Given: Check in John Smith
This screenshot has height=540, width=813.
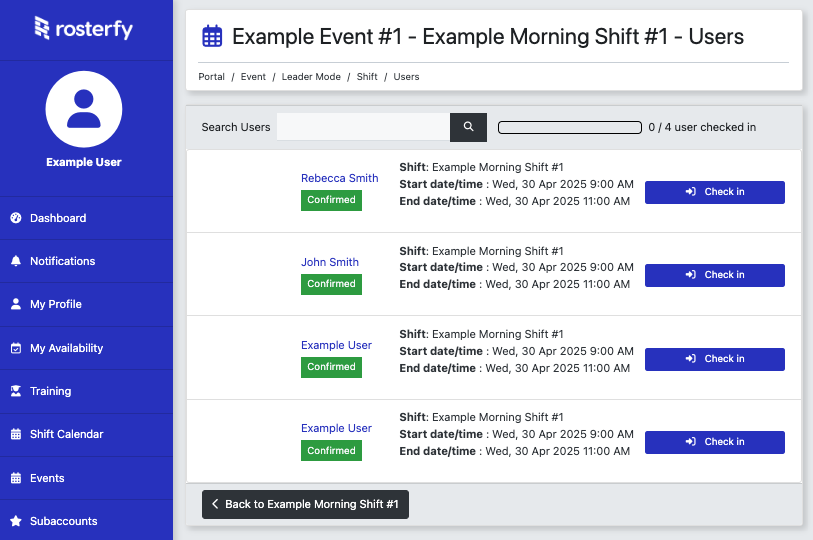Looking at the screenshot, I should (714, 275).
